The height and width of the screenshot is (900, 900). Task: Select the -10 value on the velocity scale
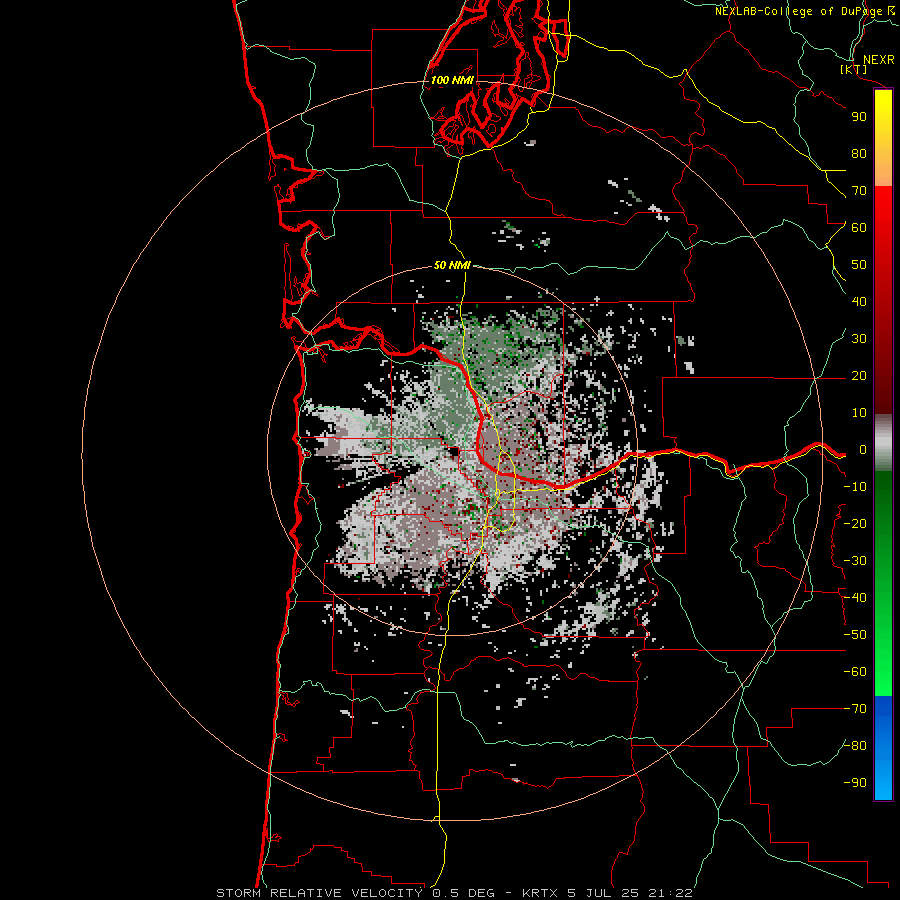tap(855, 487)
